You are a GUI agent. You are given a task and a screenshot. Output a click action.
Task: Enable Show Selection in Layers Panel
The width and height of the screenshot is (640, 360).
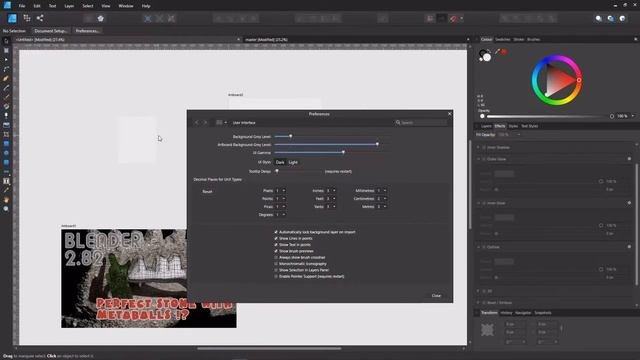276,270
